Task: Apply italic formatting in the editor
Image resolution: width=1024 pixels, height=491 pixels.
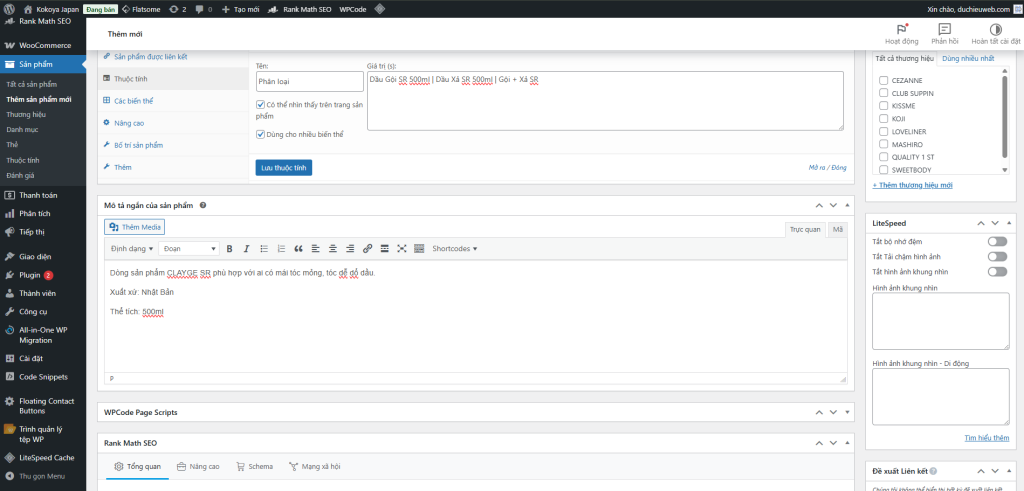Action: pyautogui.click(x=246, y=248)
